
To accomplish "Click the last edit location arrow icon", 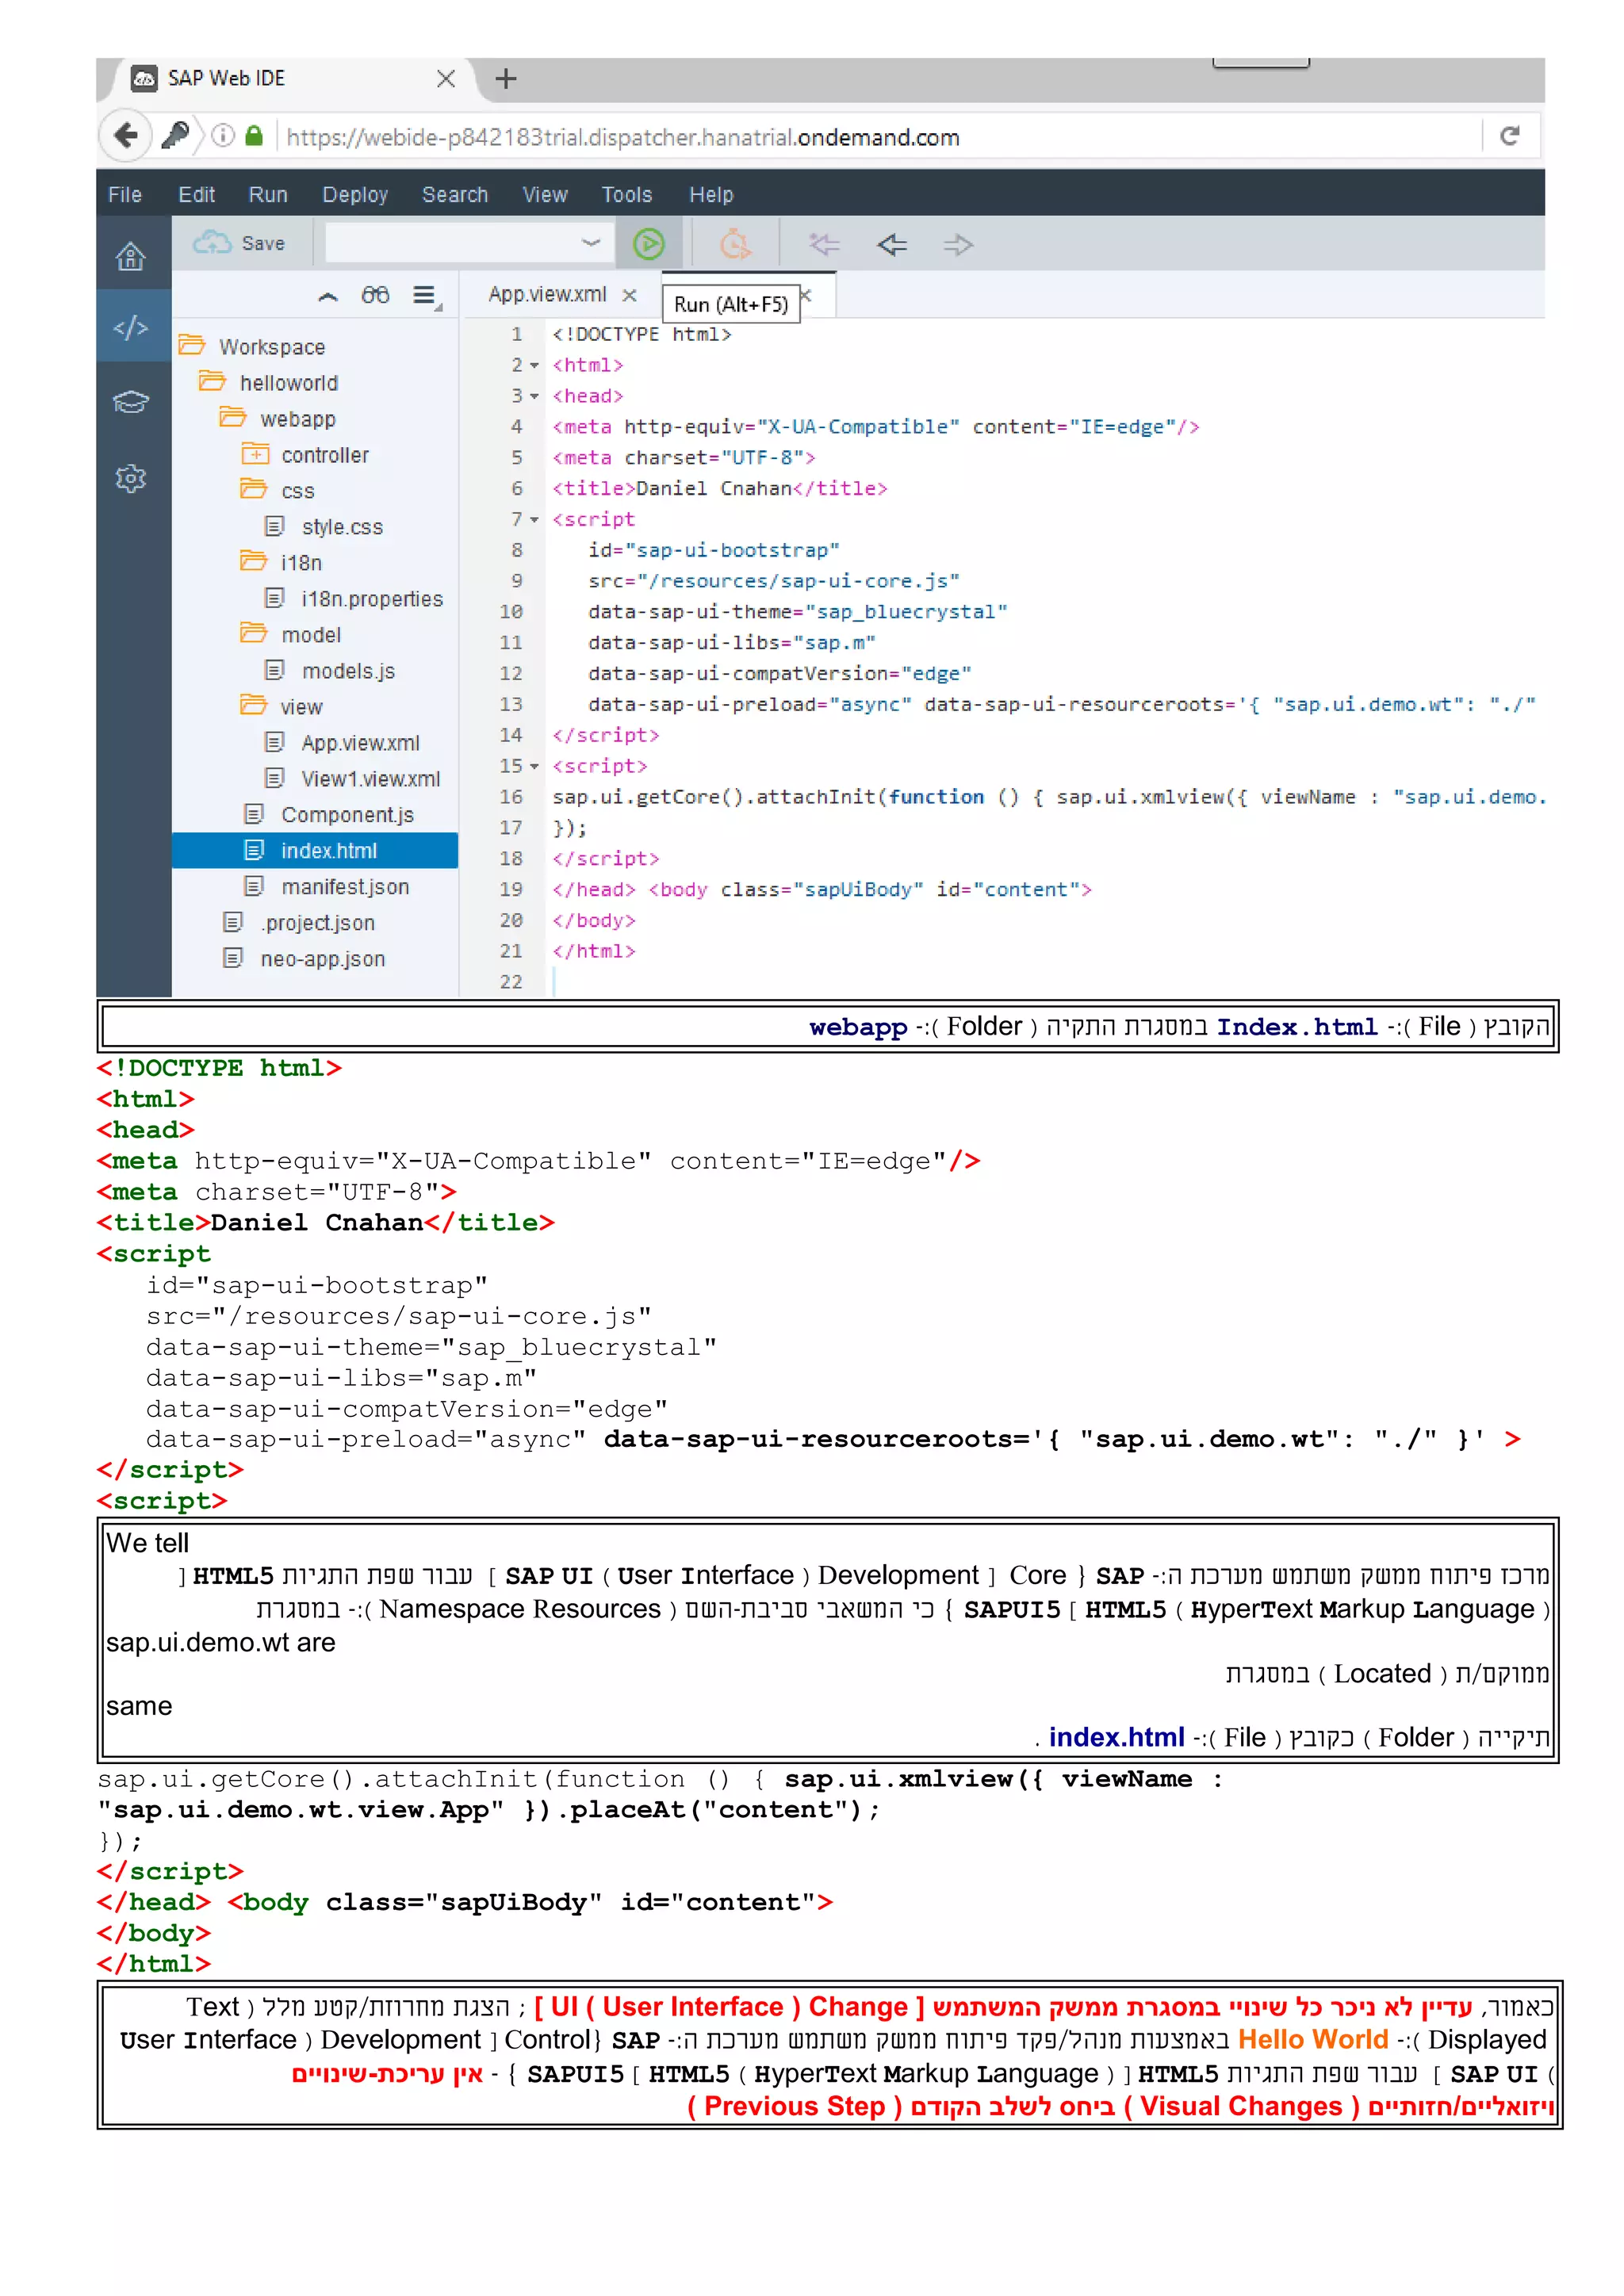I will (825, 244).
